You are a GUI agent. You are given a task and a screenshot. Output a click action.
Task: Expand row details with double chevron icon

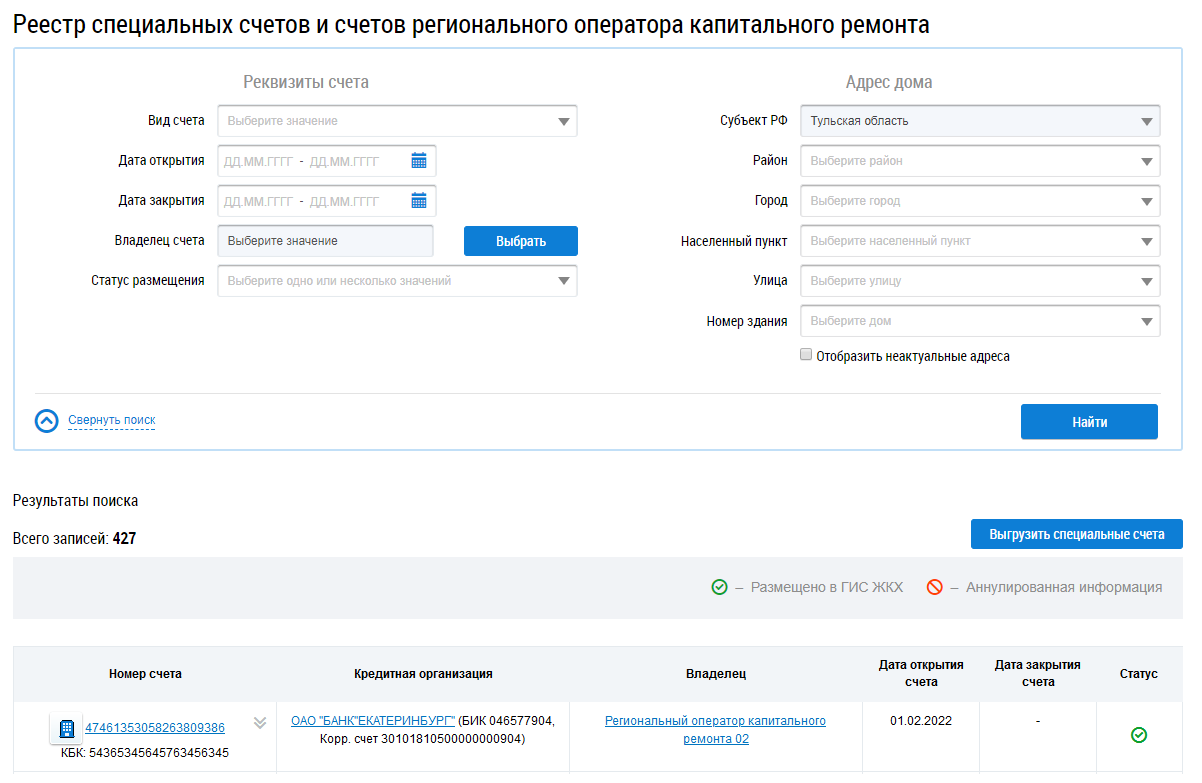[260, 723]
